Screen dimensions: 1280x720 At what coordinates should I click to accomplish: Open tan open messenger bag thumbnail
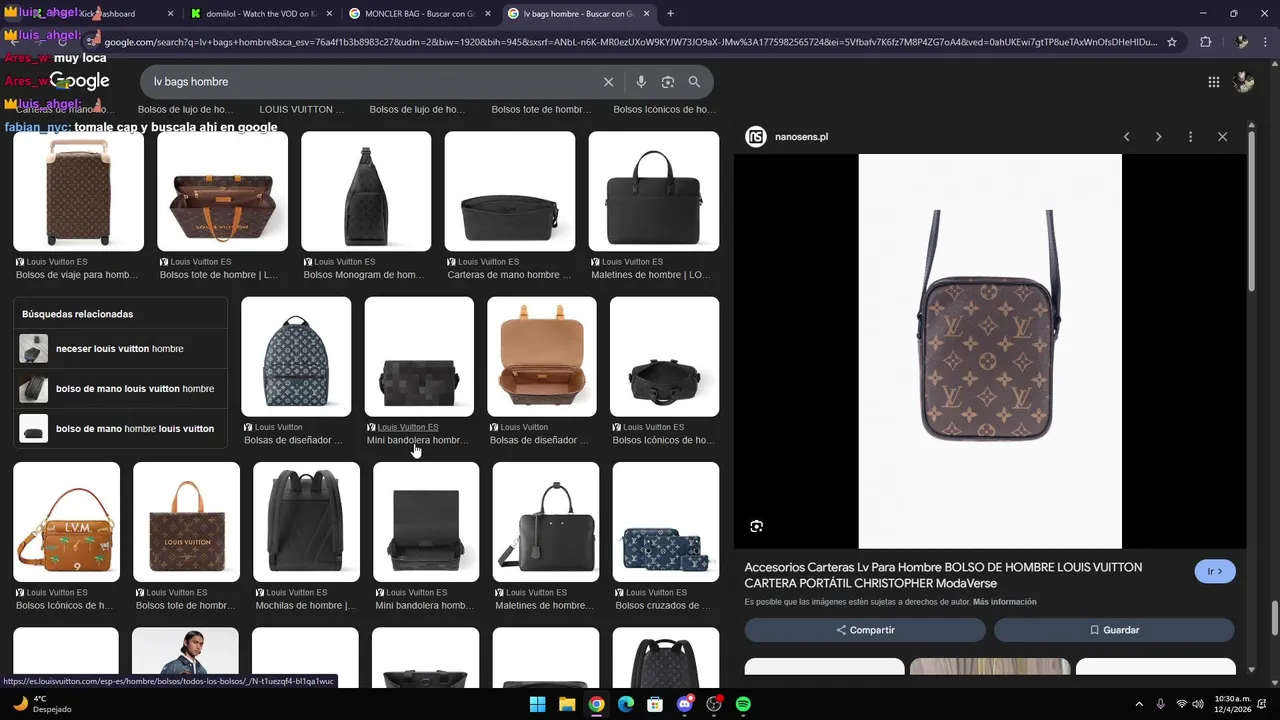(542, 356)
